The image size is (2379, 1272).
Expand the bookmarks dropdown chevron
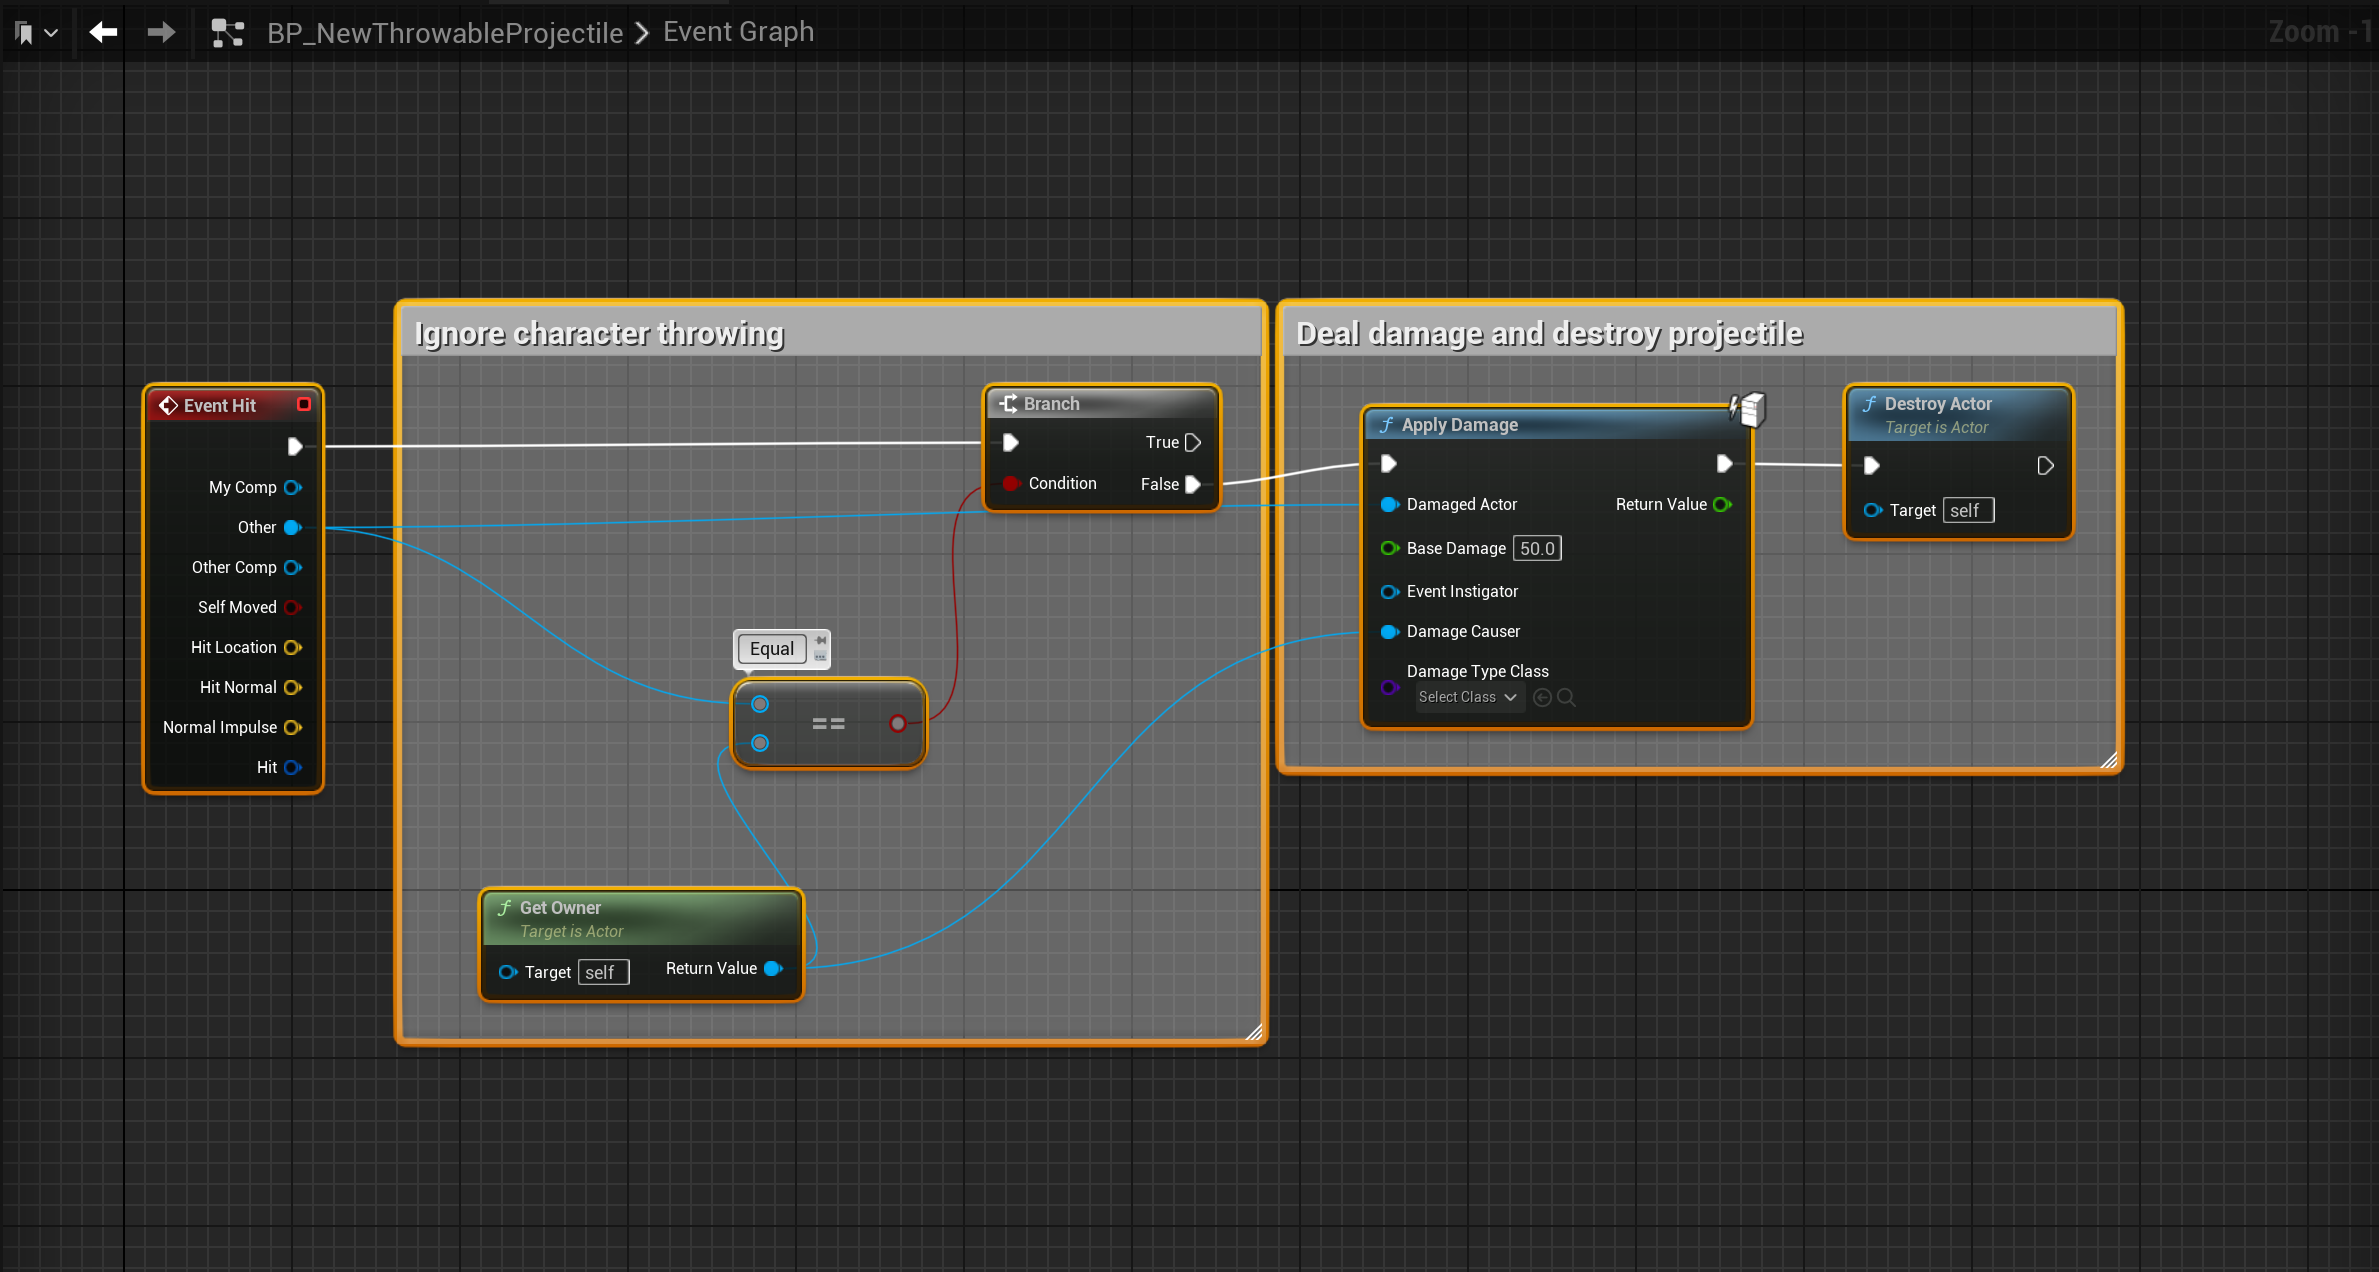point(52,33)
